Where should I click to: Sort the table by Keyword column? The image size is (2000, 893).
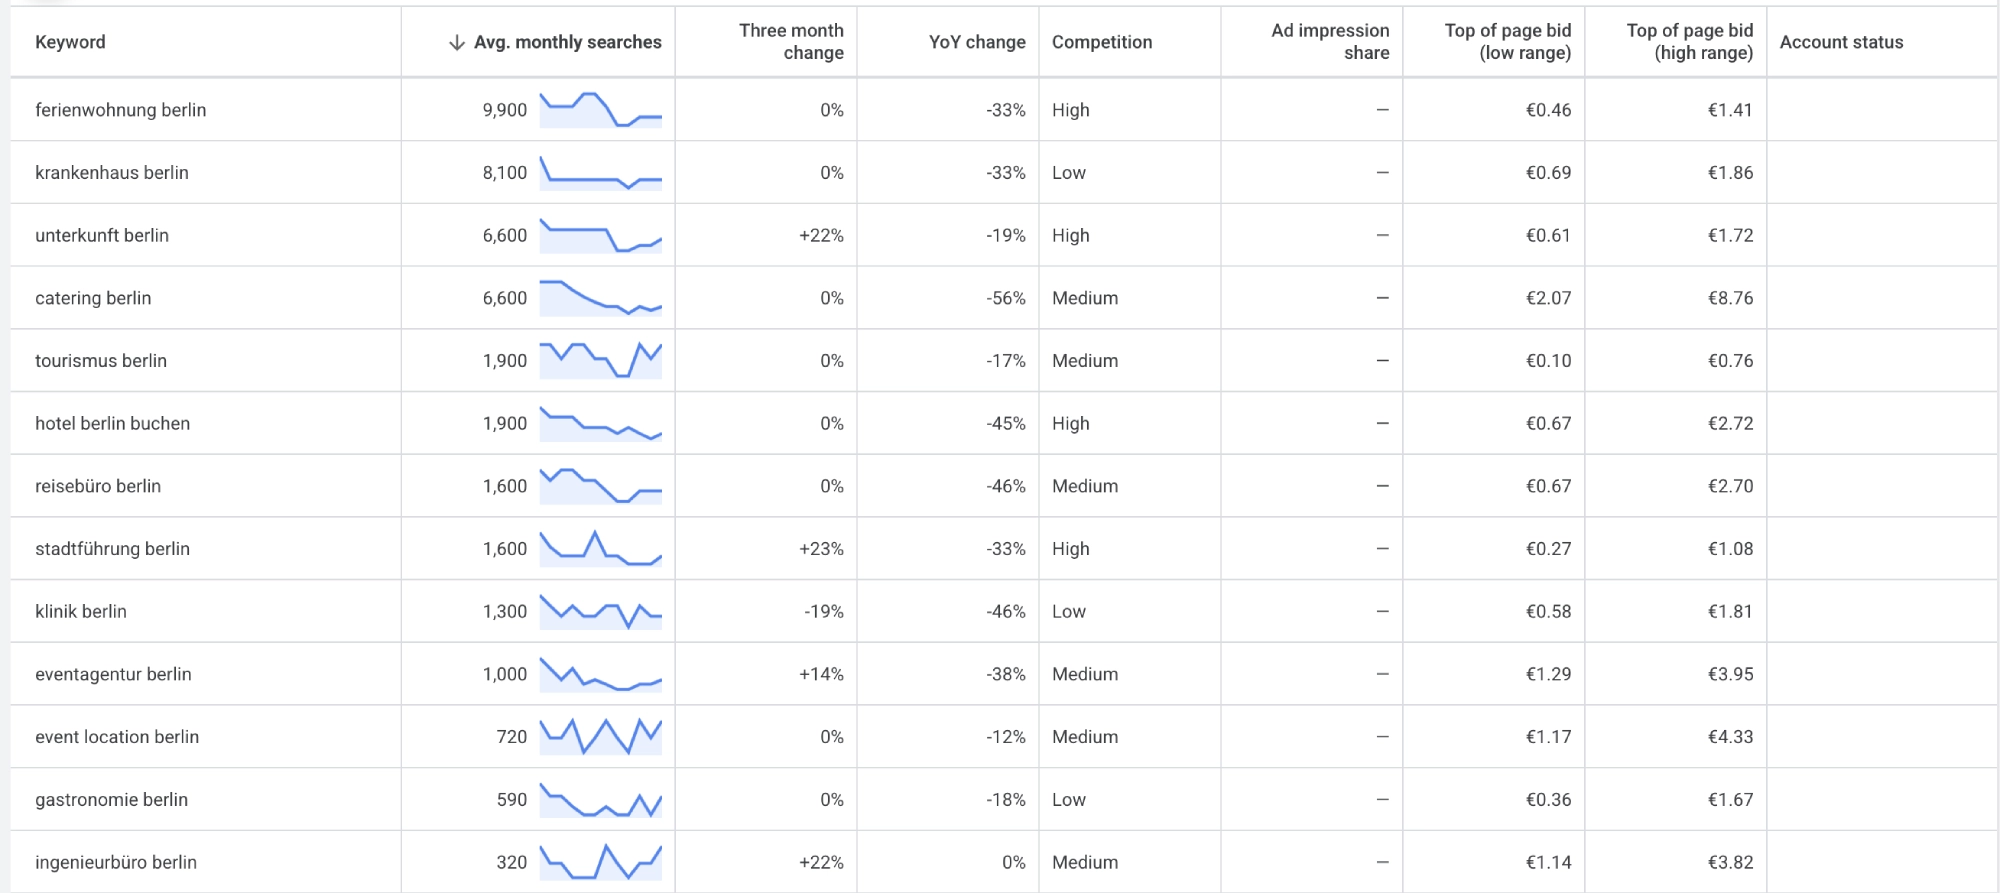[x=70, y=42]
